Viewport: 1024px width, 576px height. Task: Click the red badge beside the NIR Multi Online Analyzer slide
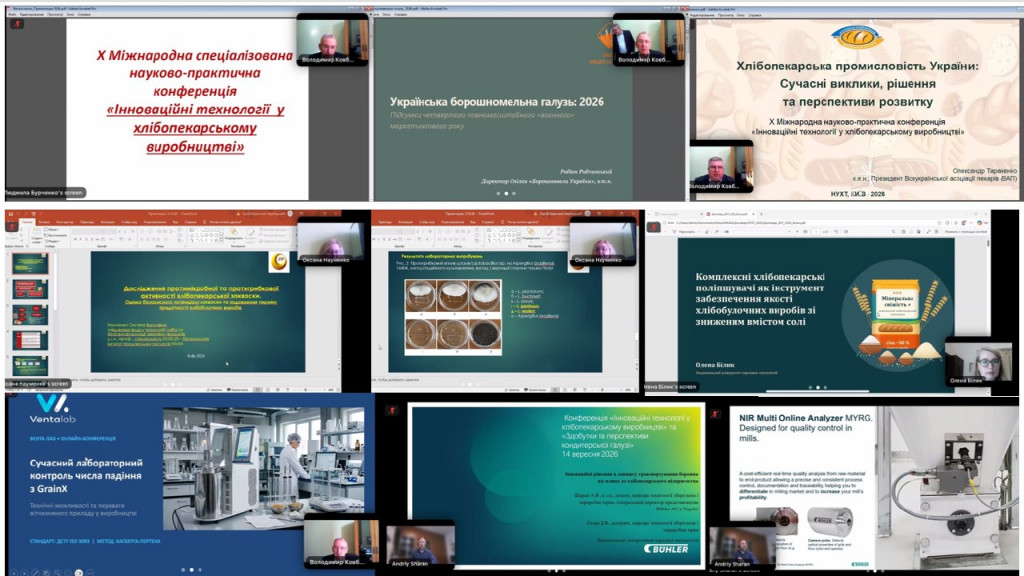(x=715, y=413)
